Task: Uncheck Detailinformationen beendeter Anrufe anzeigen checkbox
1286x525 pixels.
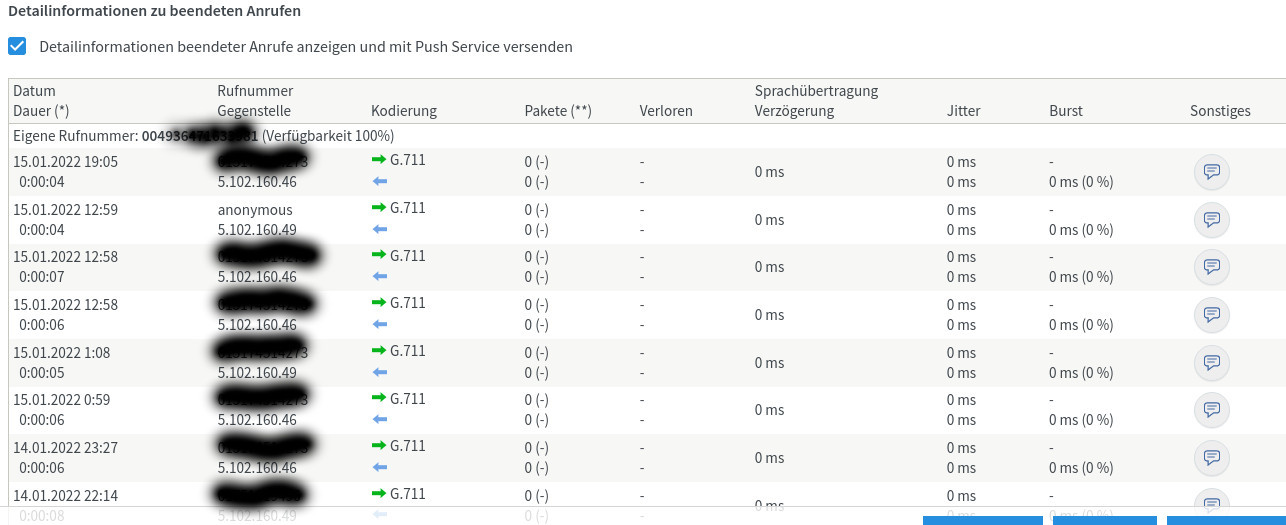Action: (x=17, y=46)
